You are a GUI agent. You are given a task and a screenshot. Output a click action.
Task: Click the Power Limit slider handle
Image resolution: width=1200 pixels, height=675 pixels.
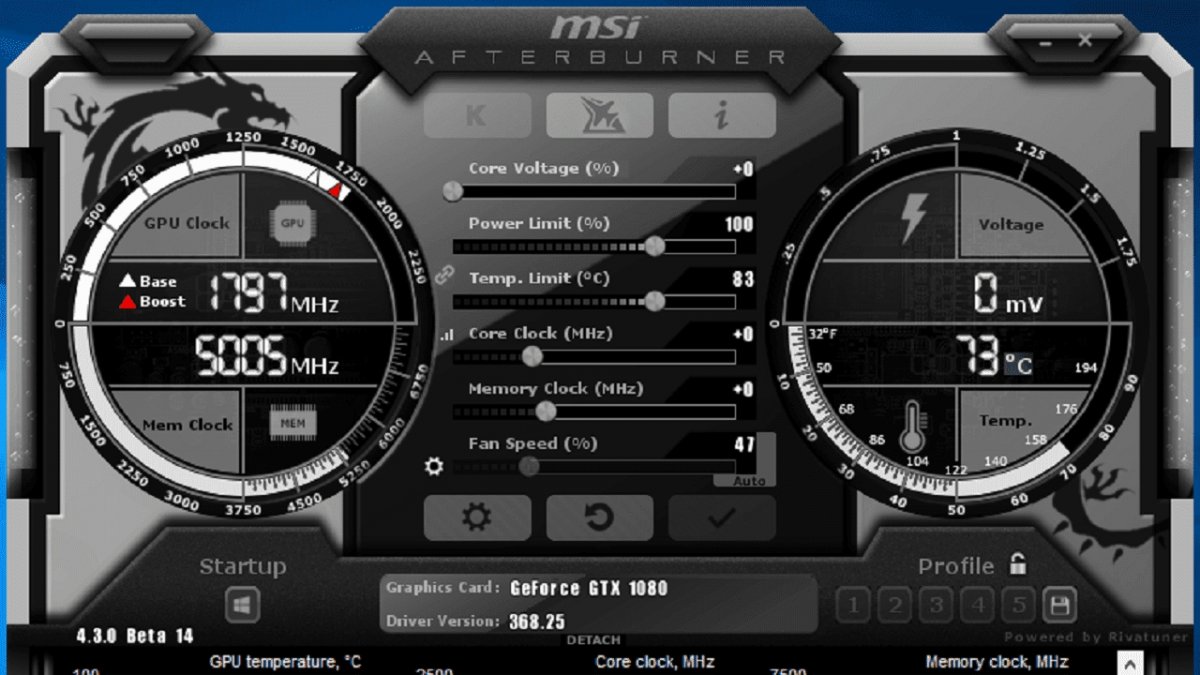(x=655, y=246)
